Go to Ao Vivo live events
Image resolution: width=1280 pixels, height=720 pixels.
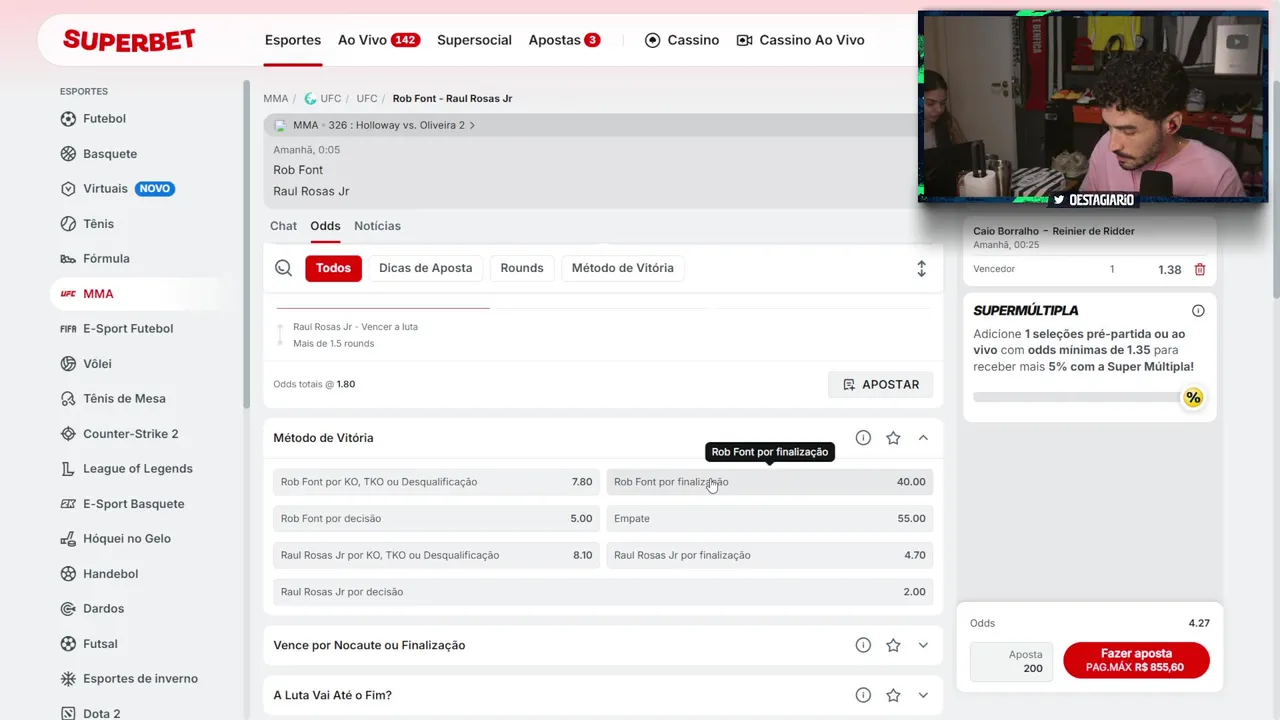click(x=379, y=40)
